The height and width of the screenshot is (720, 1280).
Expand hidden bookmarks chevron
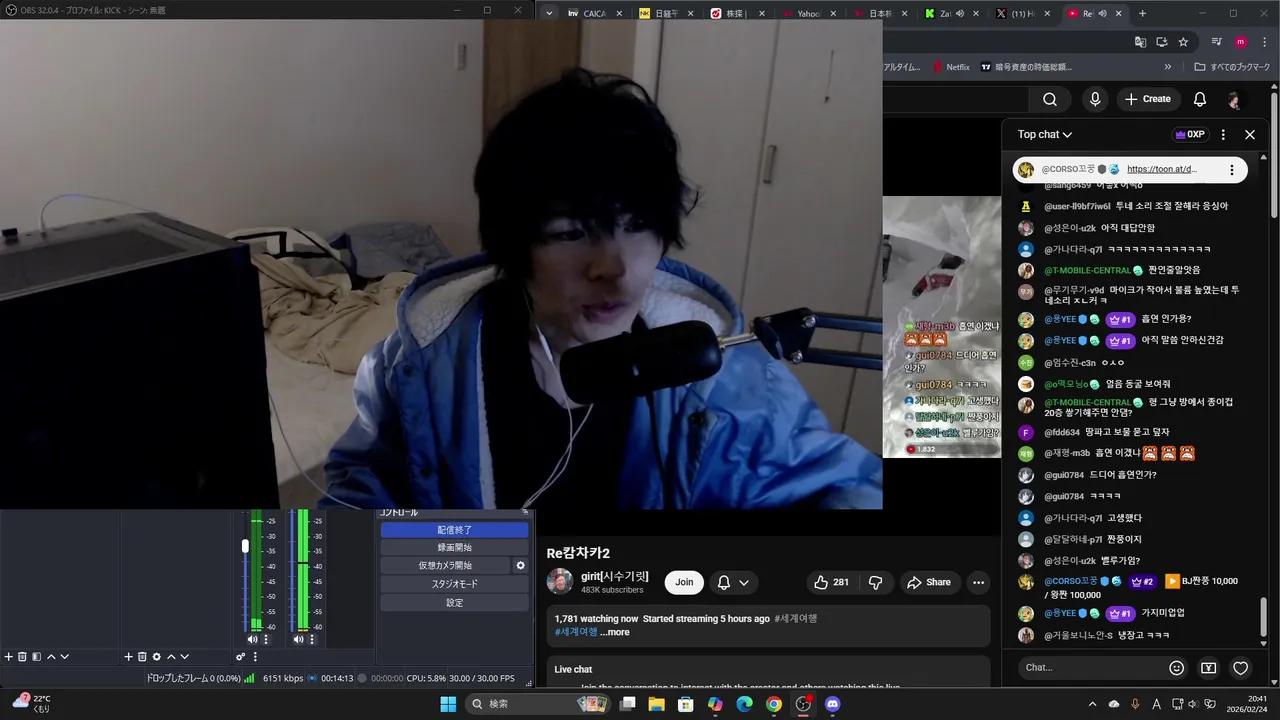[x=1167, y=67]
